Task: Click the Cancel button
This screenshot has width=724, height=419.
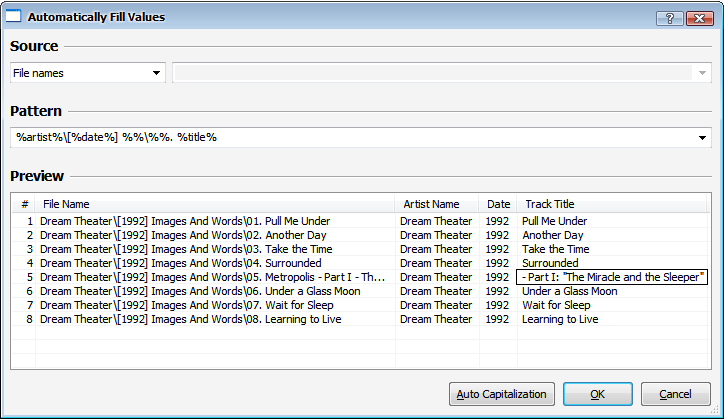Action: [675, 394]
